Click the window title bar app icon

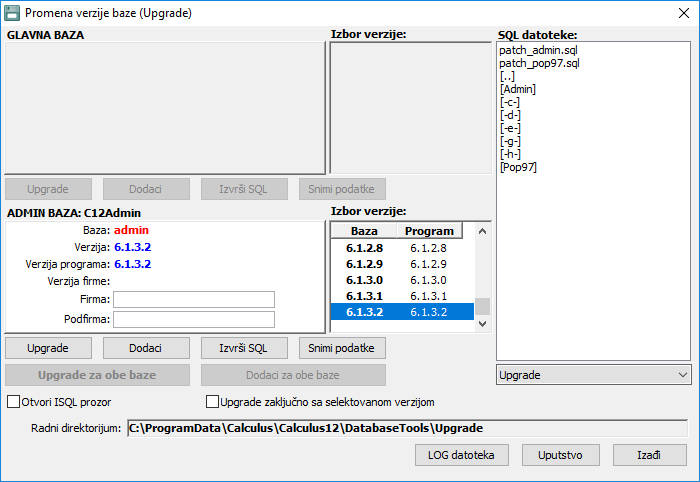(x=13, y=13)
